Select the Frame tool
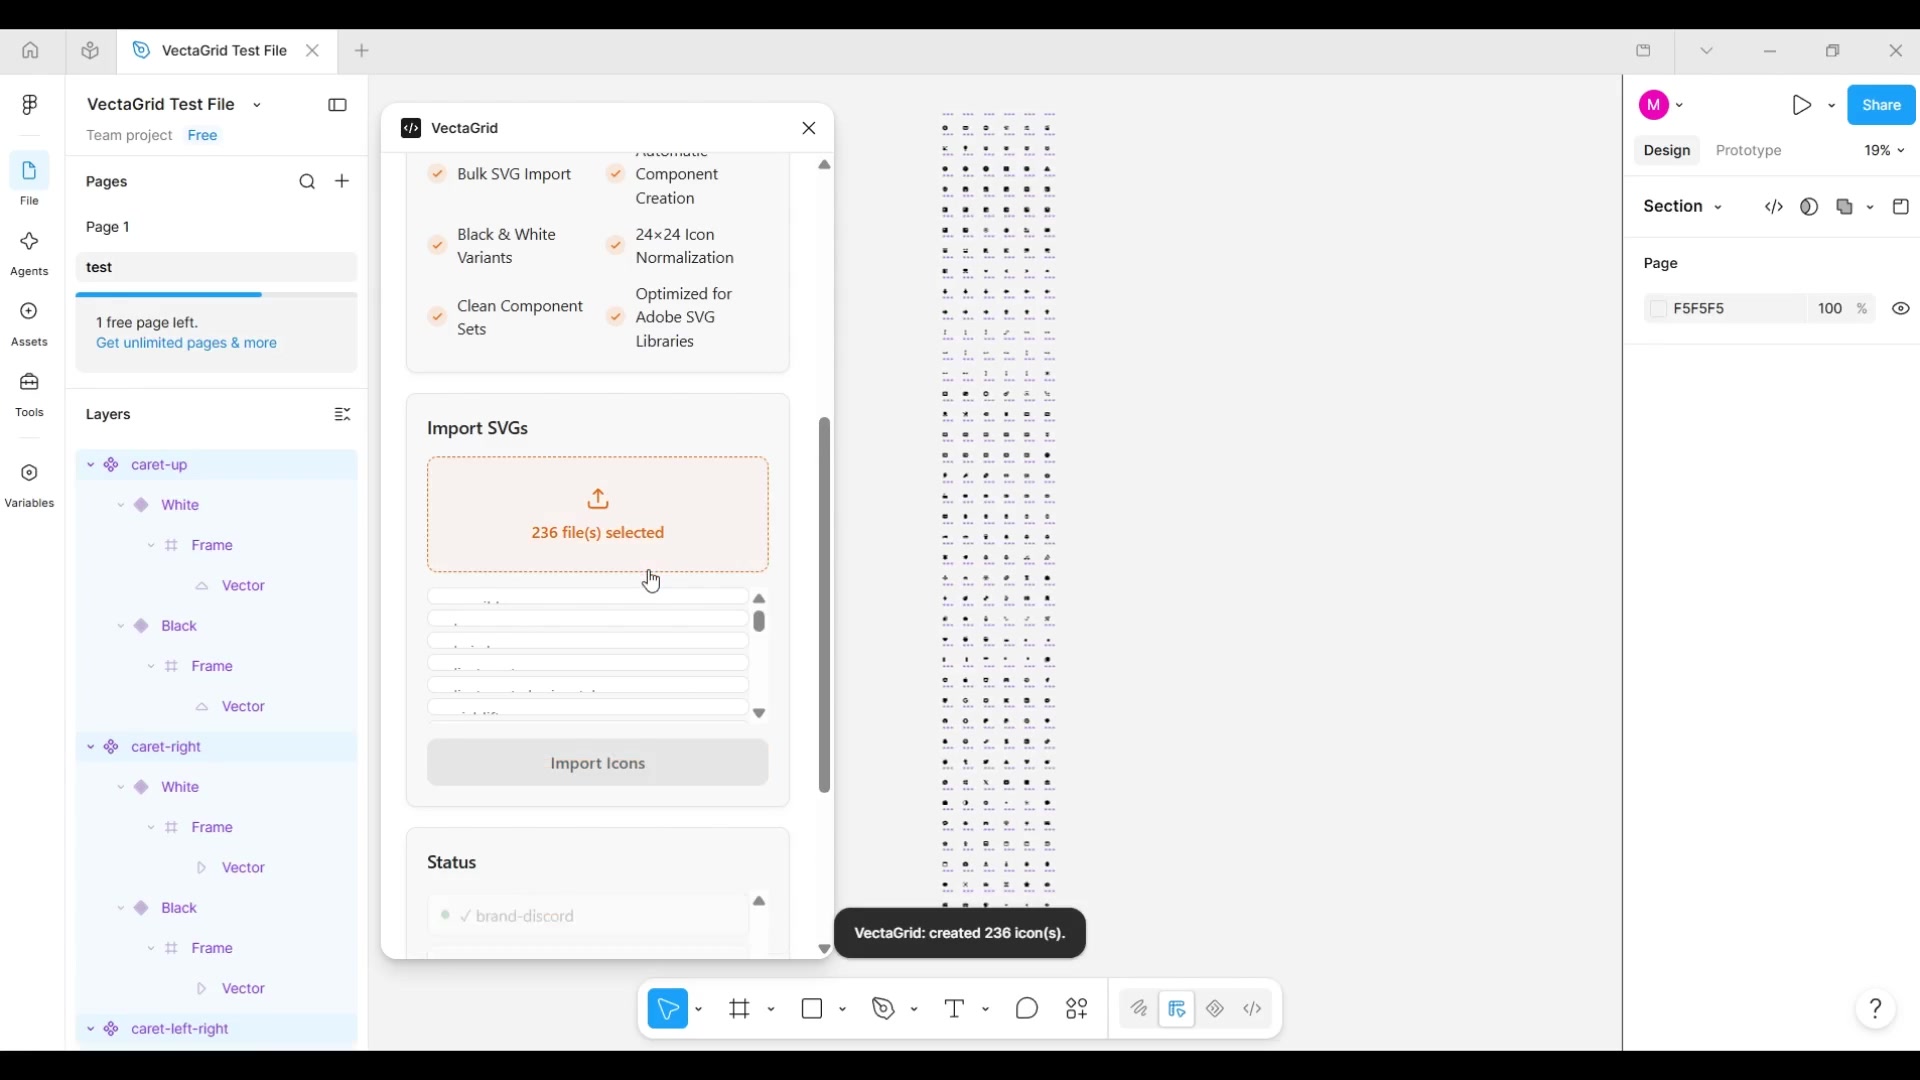The image size is (1920, 1080). tap(740, 1009)
